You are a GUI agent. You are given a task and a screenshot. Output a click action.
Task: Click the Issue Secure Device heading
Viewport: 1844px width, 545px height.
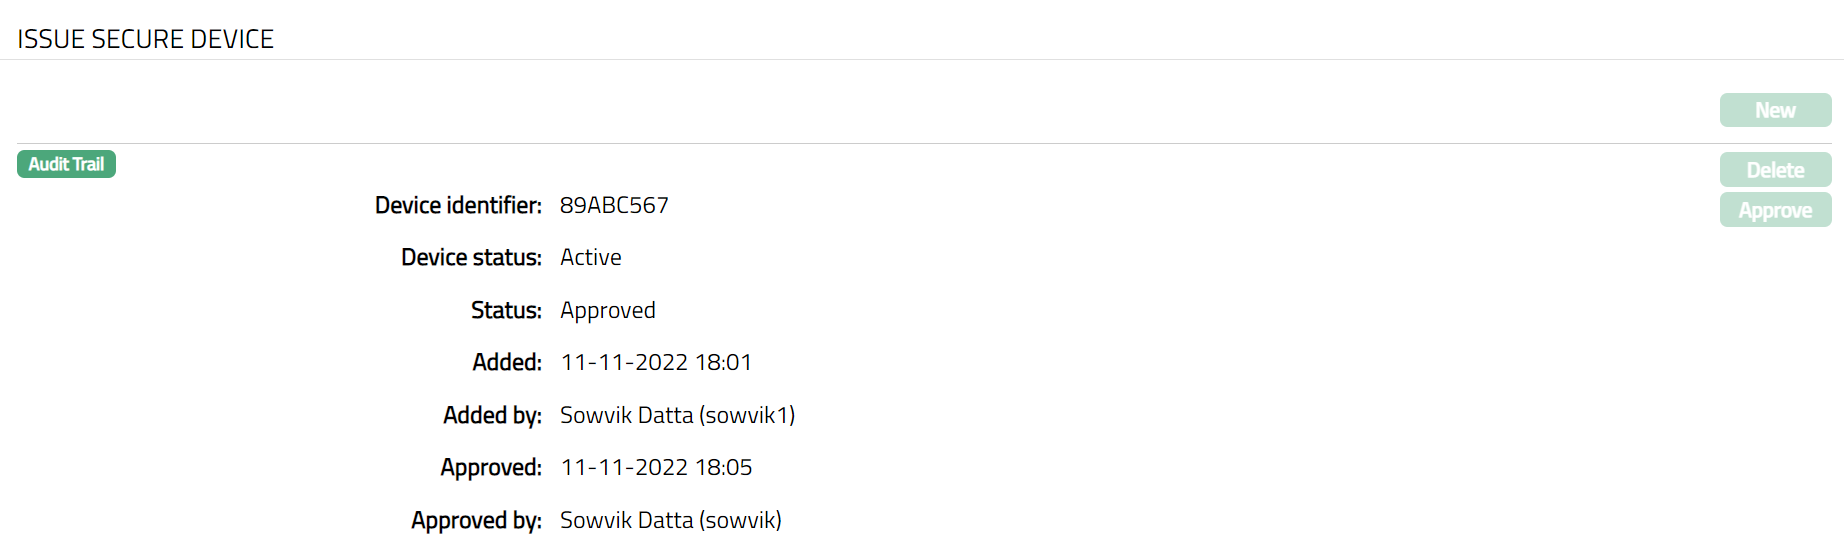[x=146, y=39]
